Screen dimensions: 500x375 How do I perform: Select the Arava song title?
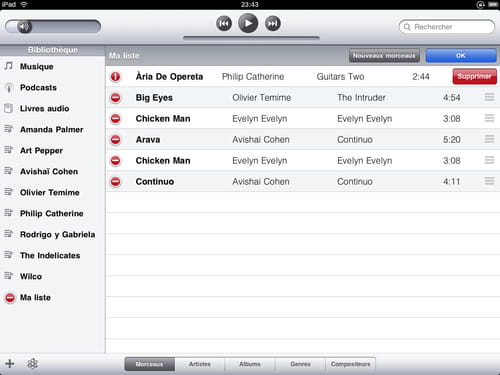[x=148, y=140]
